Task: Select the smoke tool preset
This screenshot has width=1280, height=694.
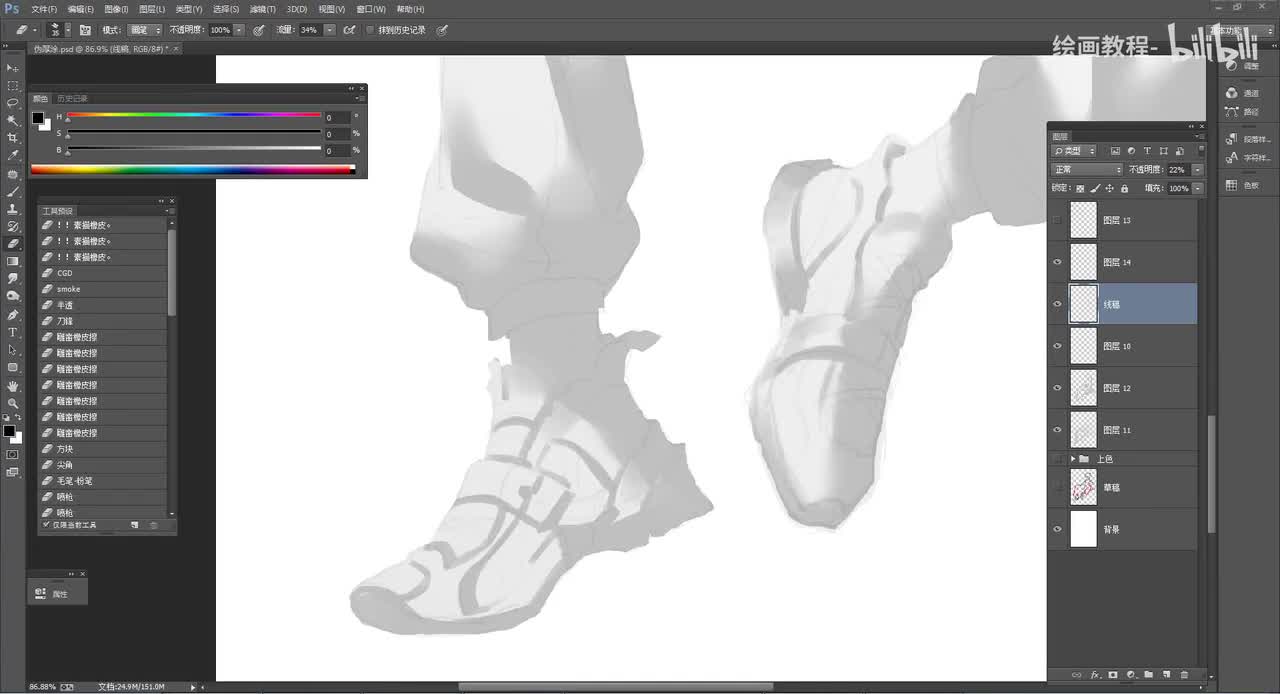Action: [103, 289]
